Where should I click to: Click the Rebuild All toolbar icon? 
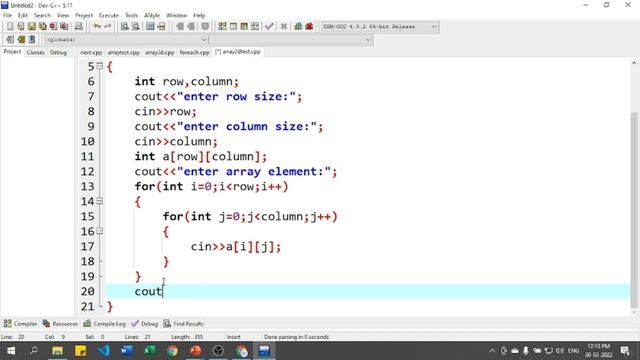click(255, 27)
